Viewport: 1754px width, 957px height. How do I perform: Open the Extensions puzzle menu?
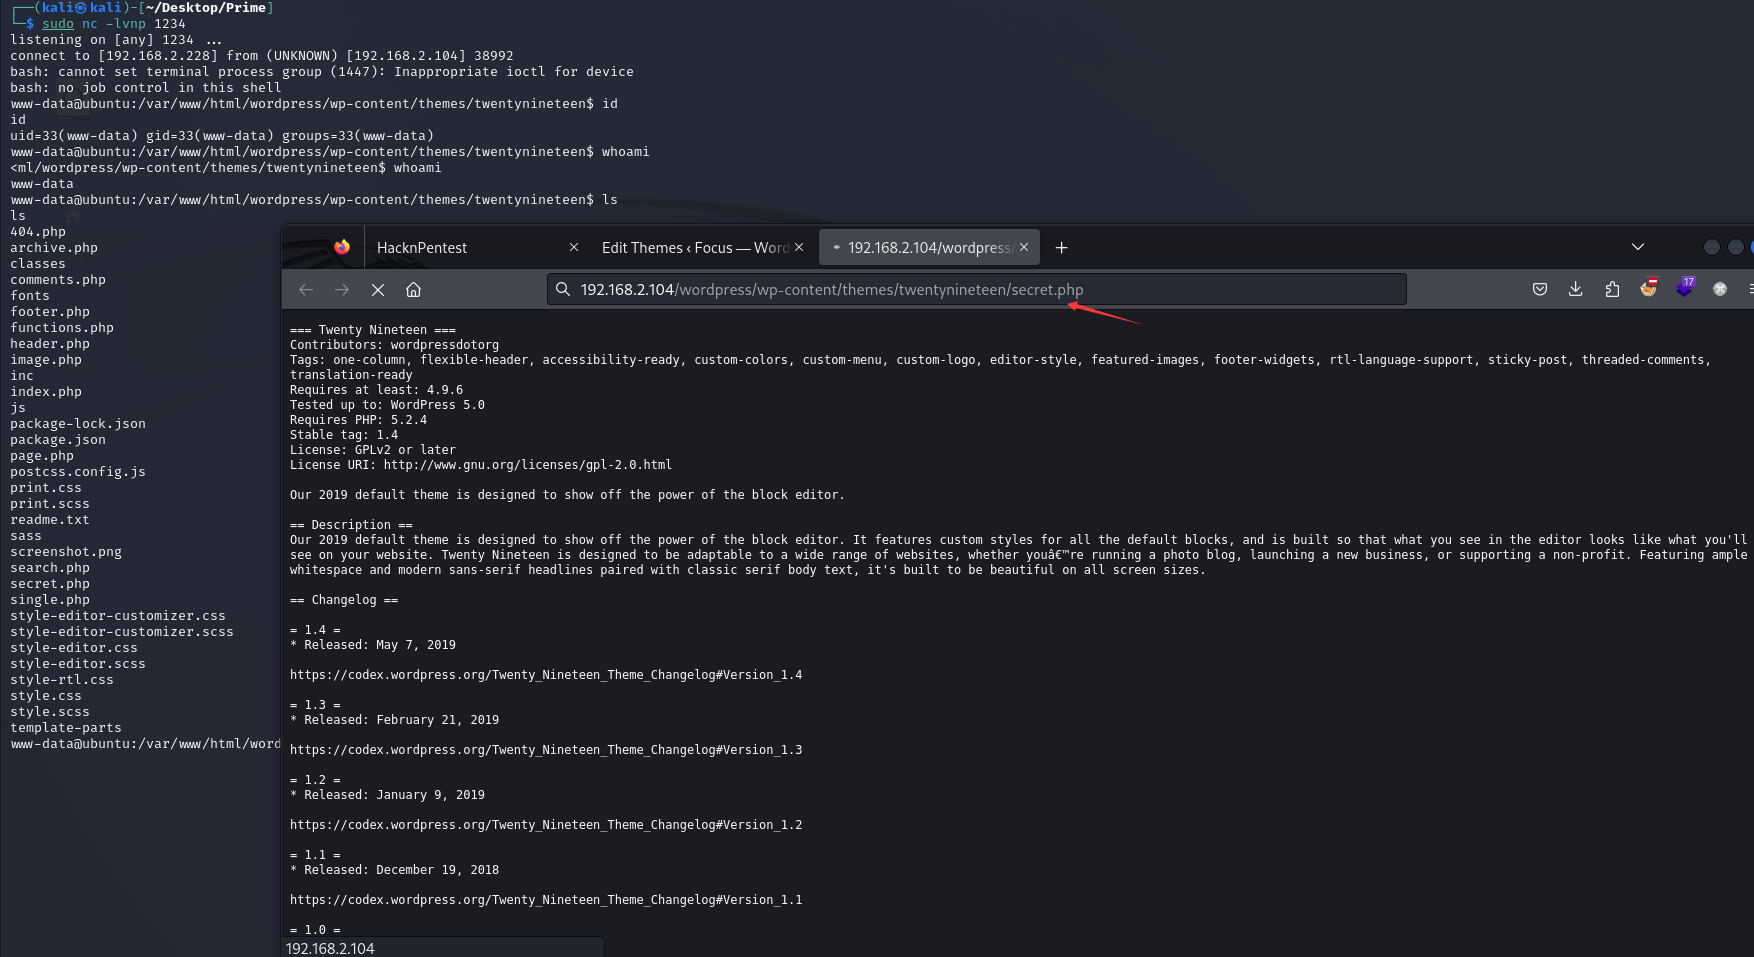[x=1612, y=289]
